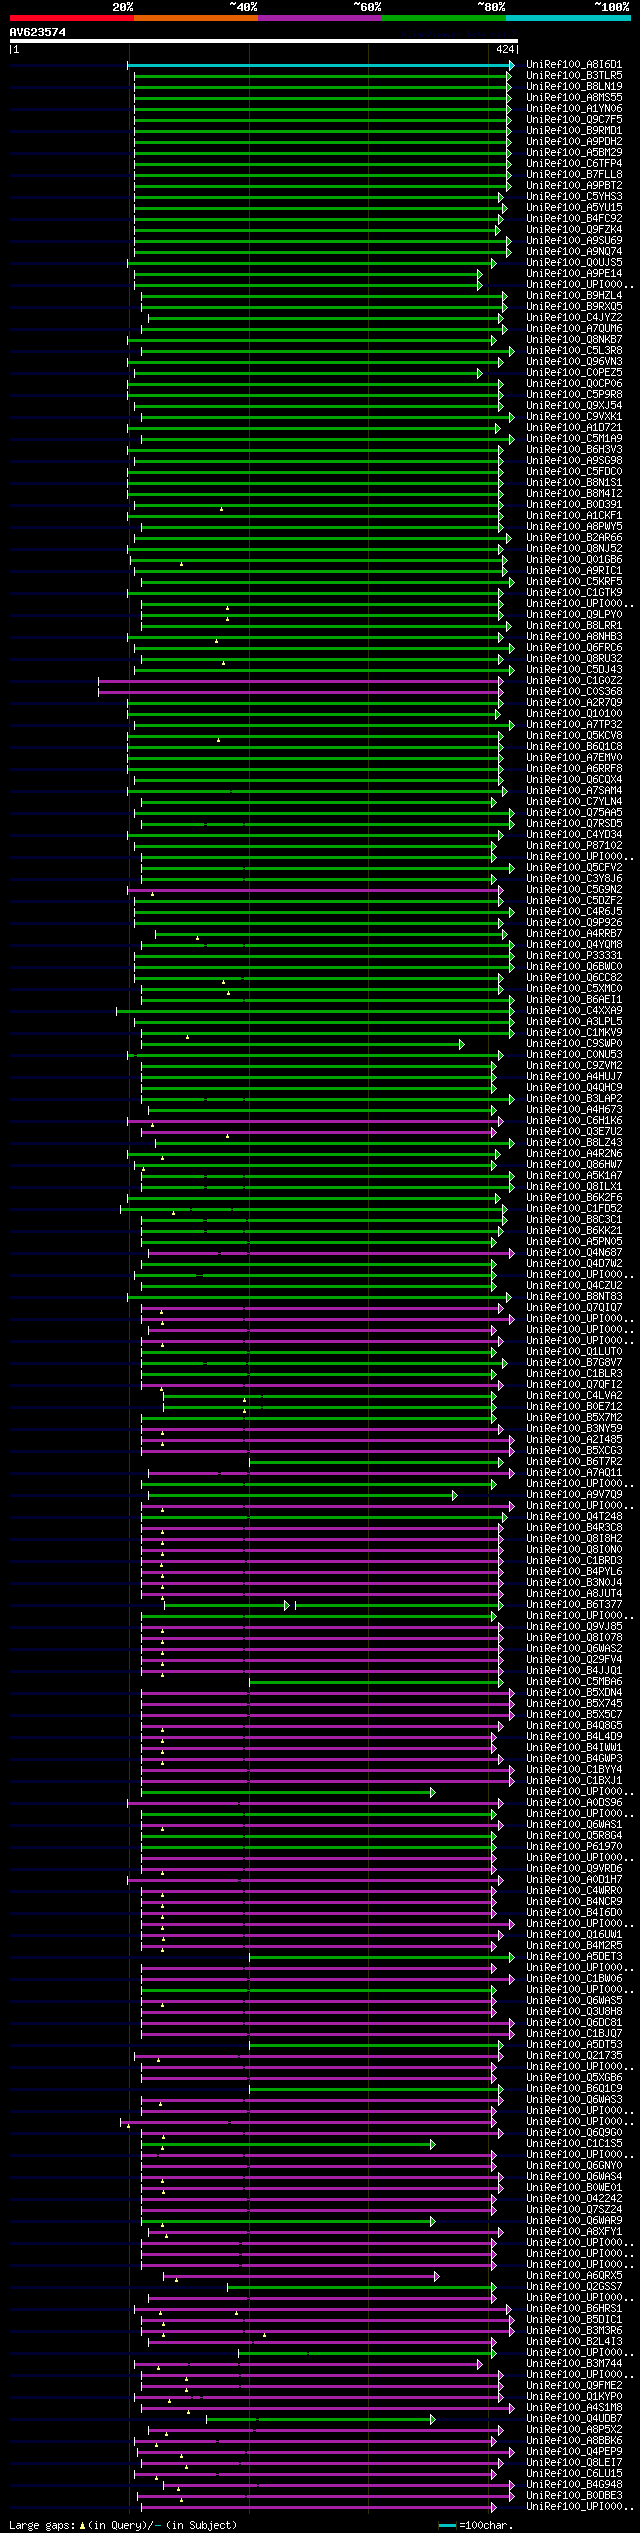Open hit UniRef100_A1YN06
This screenshot has width=640, height=2533.
click(x=574, y=109)
